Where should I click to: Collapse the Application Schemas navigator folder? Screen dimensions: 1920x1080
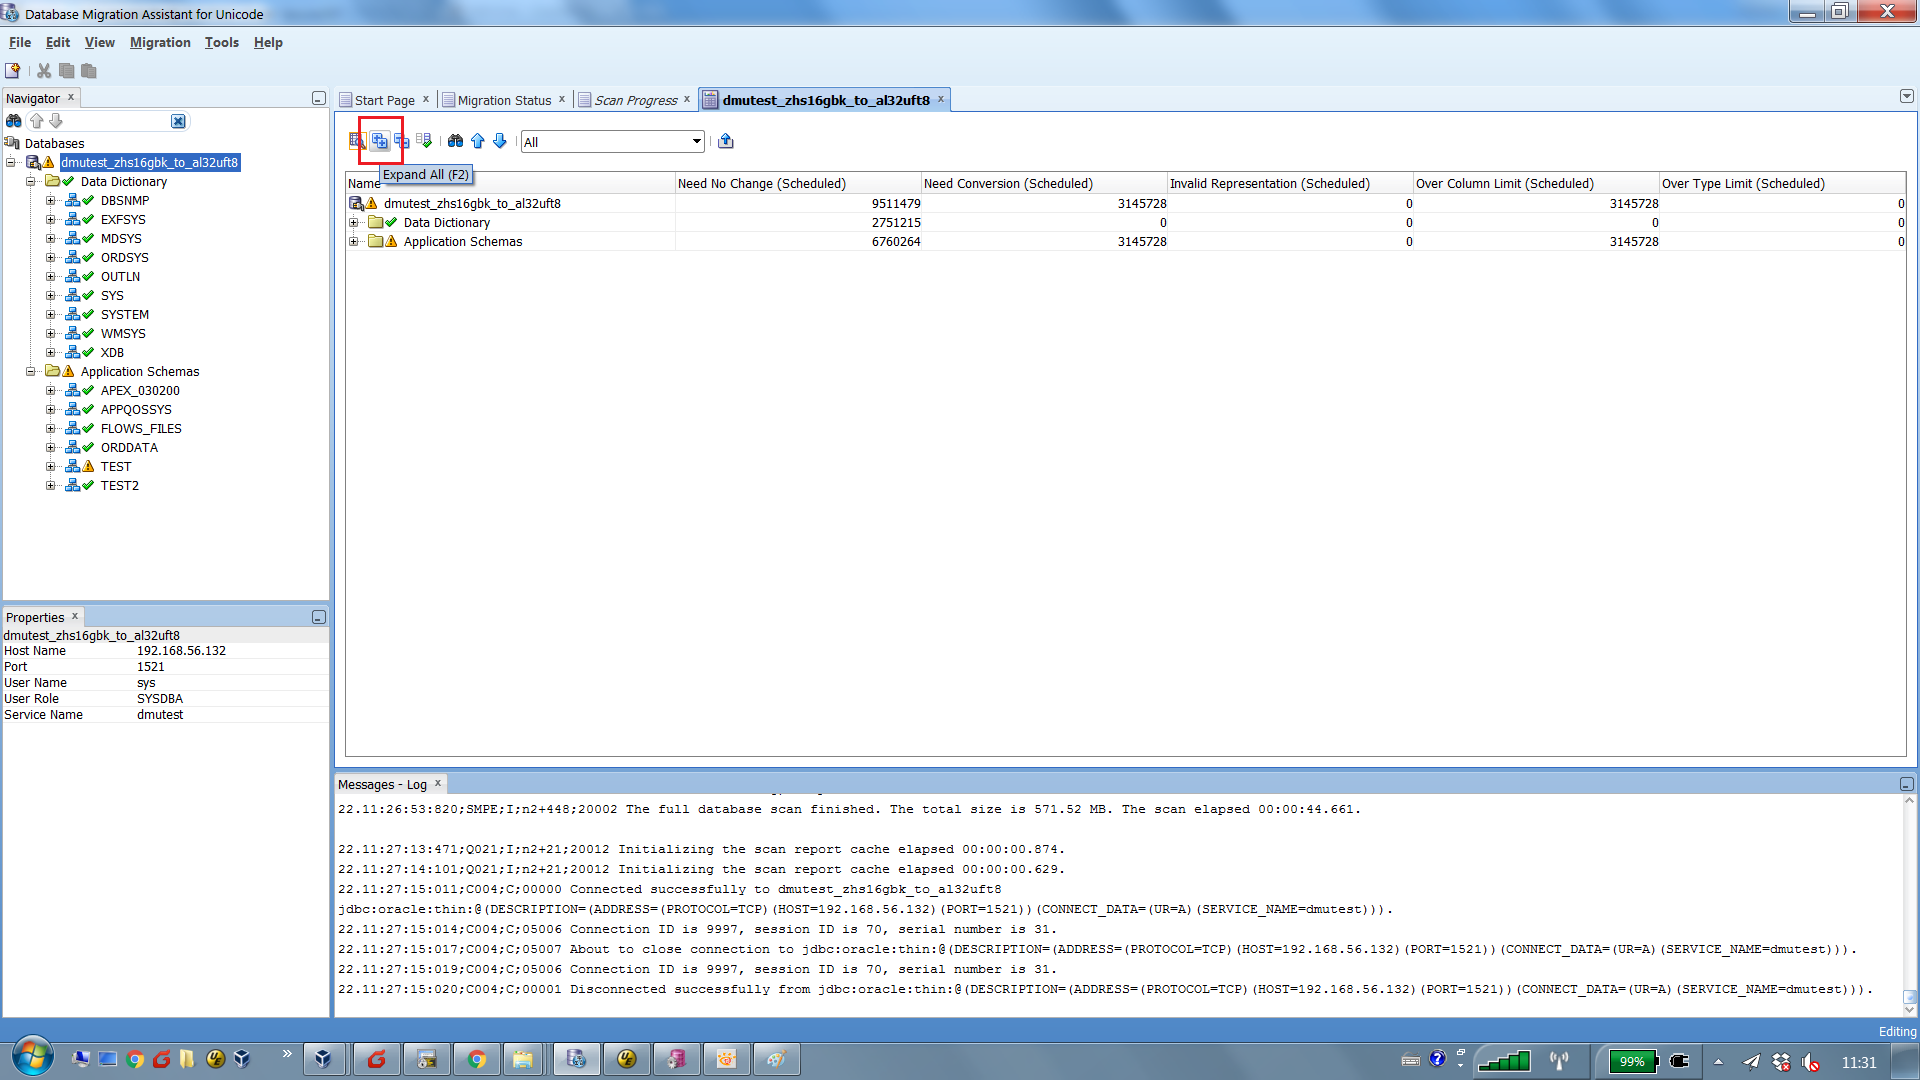31,371
